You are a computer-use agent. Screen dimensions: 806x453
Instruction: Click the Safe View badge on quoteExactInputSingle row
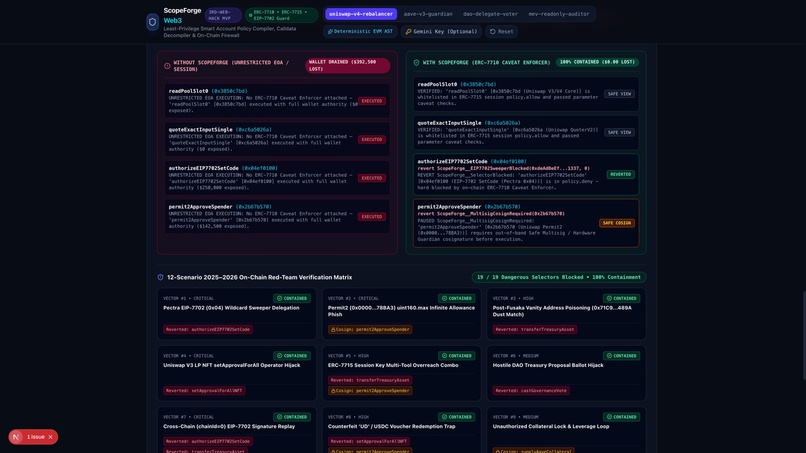tap(619, 133)
